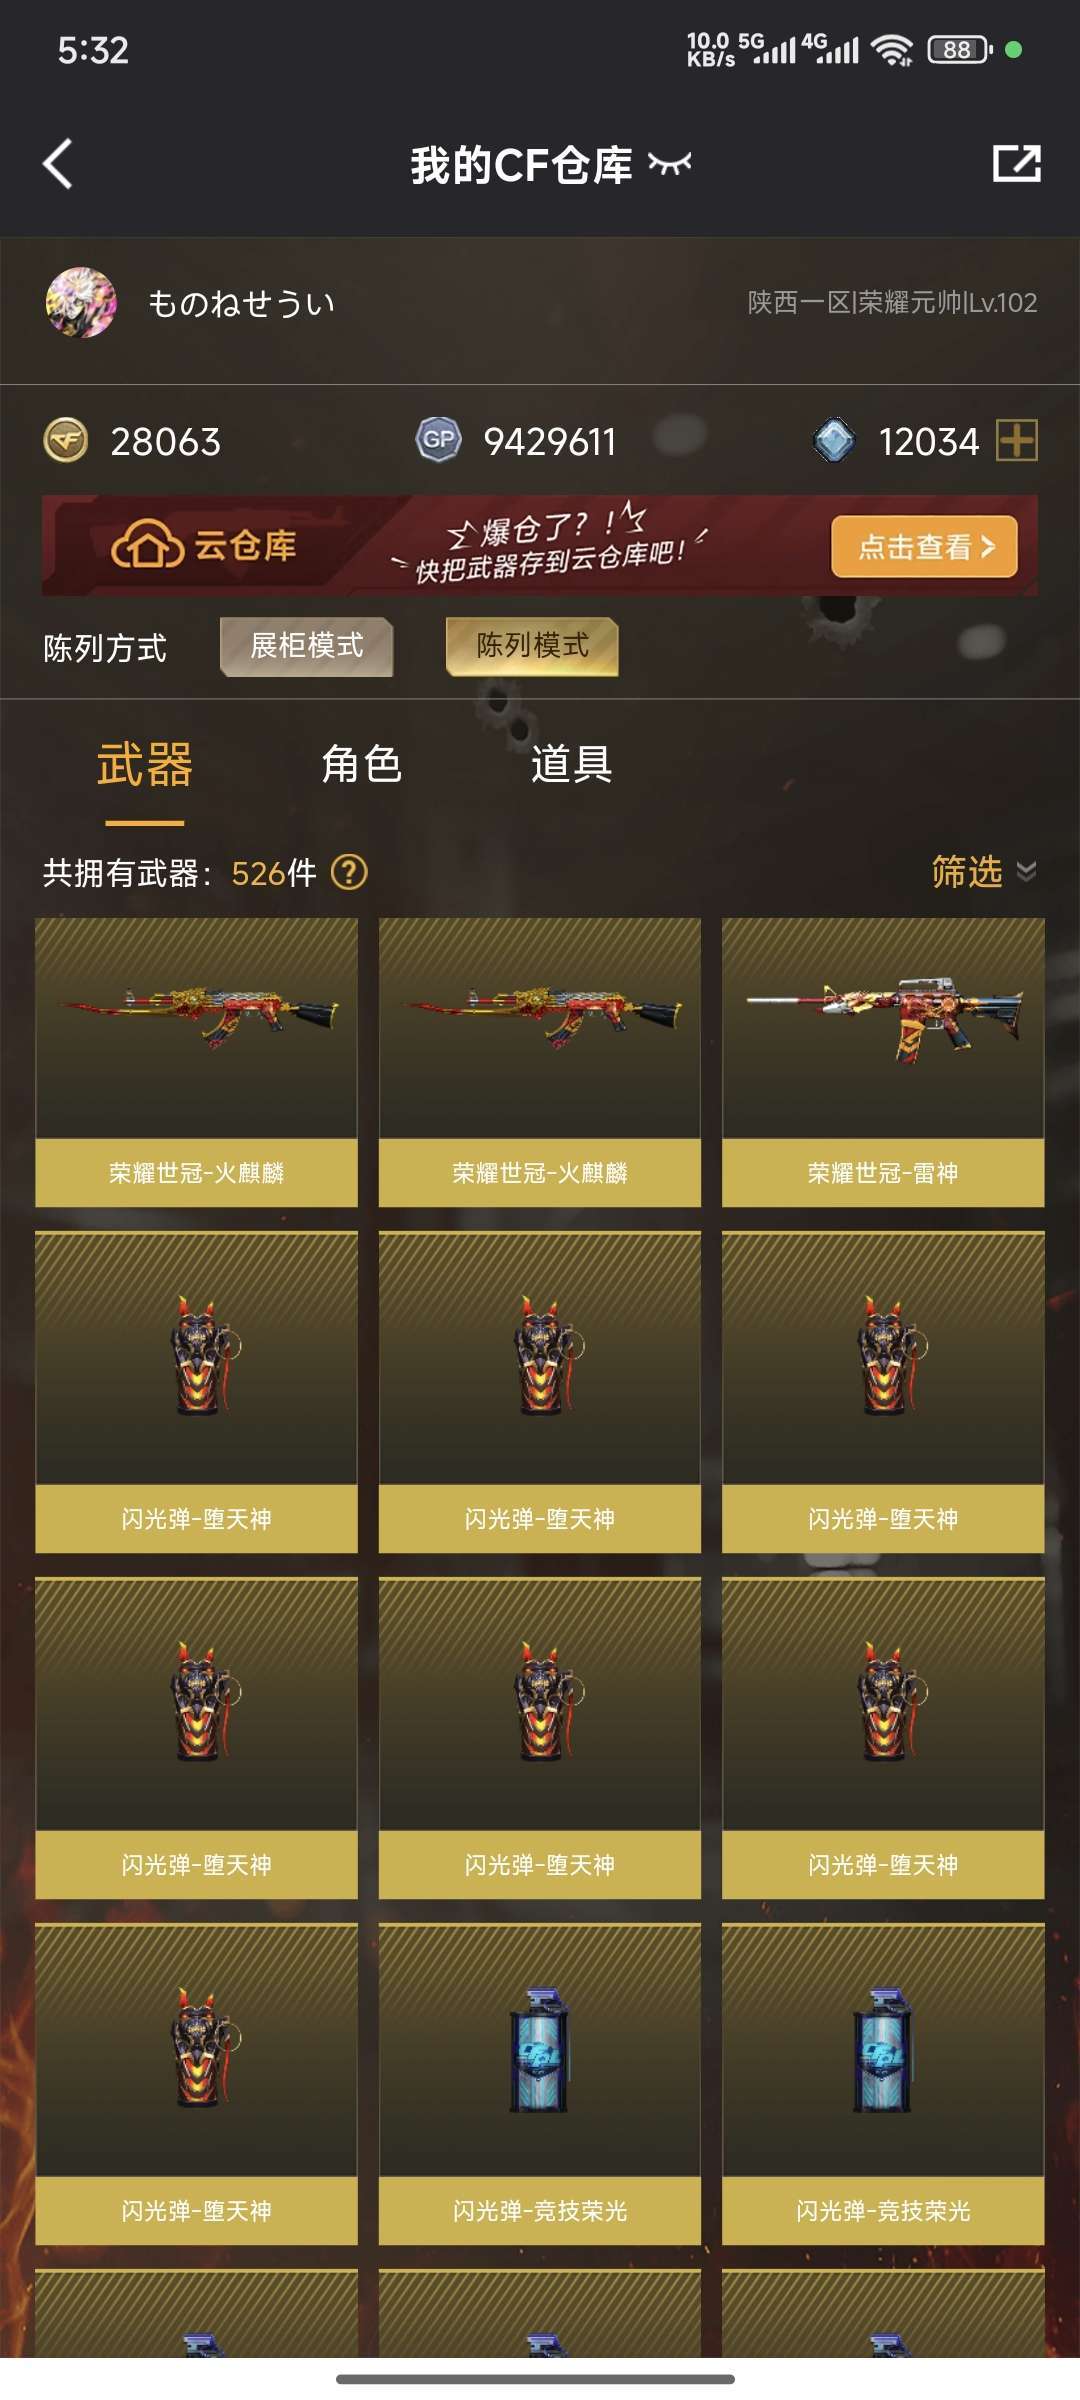Expand the 筛选 filter dropdown
The image size is (1080, 2400).
click(984, 872)
